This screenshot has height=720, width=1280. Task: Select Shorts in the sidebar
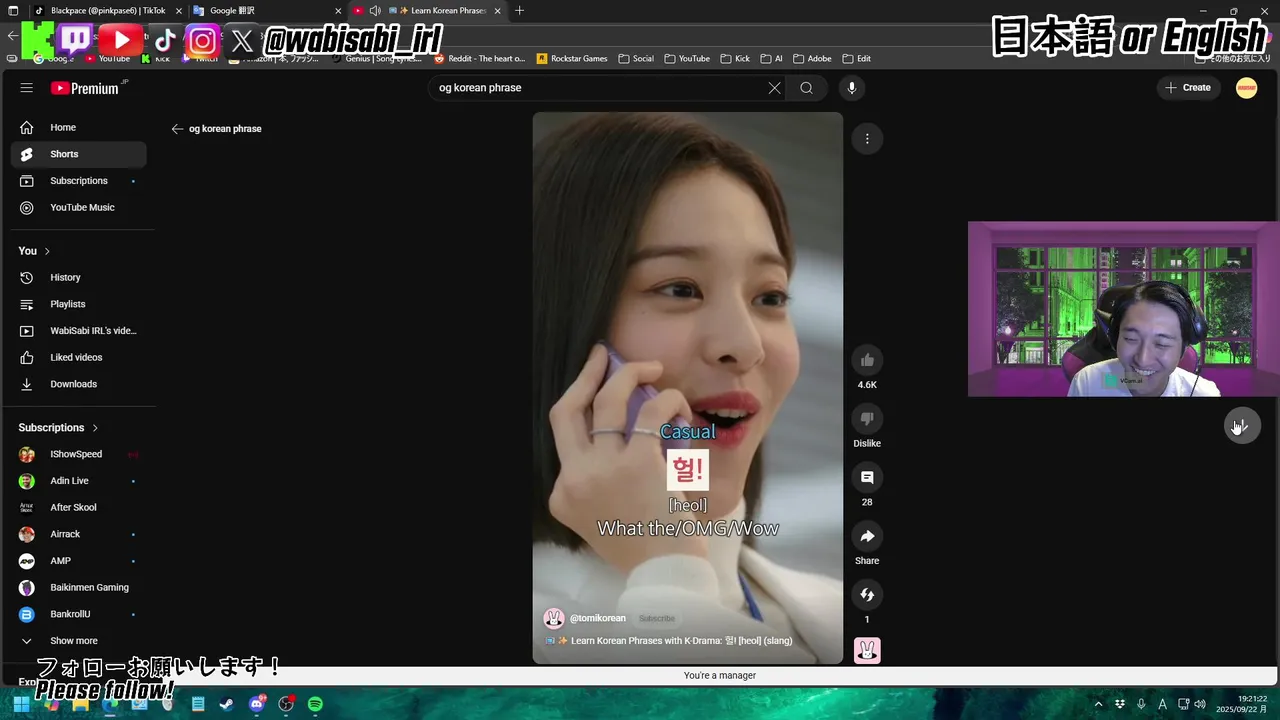coord(78,154)
